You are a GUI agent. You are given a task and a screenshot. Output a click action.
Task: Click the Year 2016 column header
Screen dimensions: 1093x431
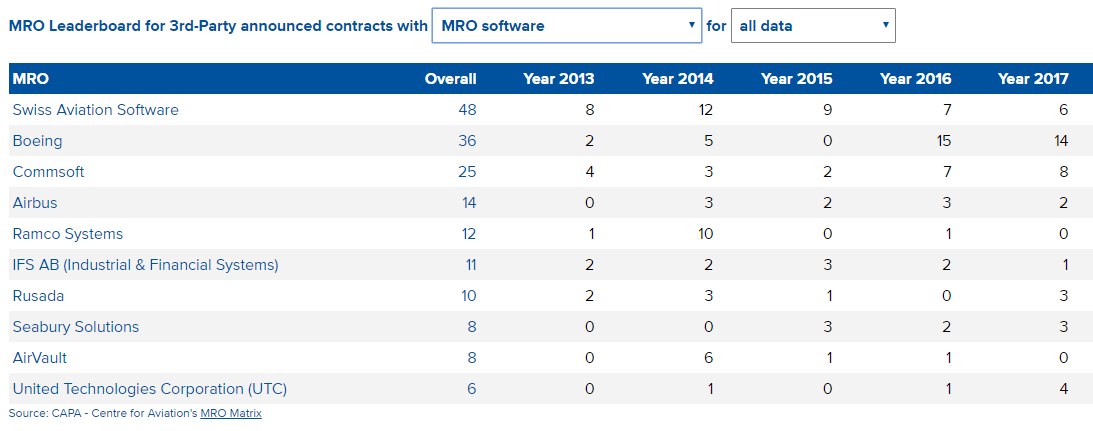915,79
